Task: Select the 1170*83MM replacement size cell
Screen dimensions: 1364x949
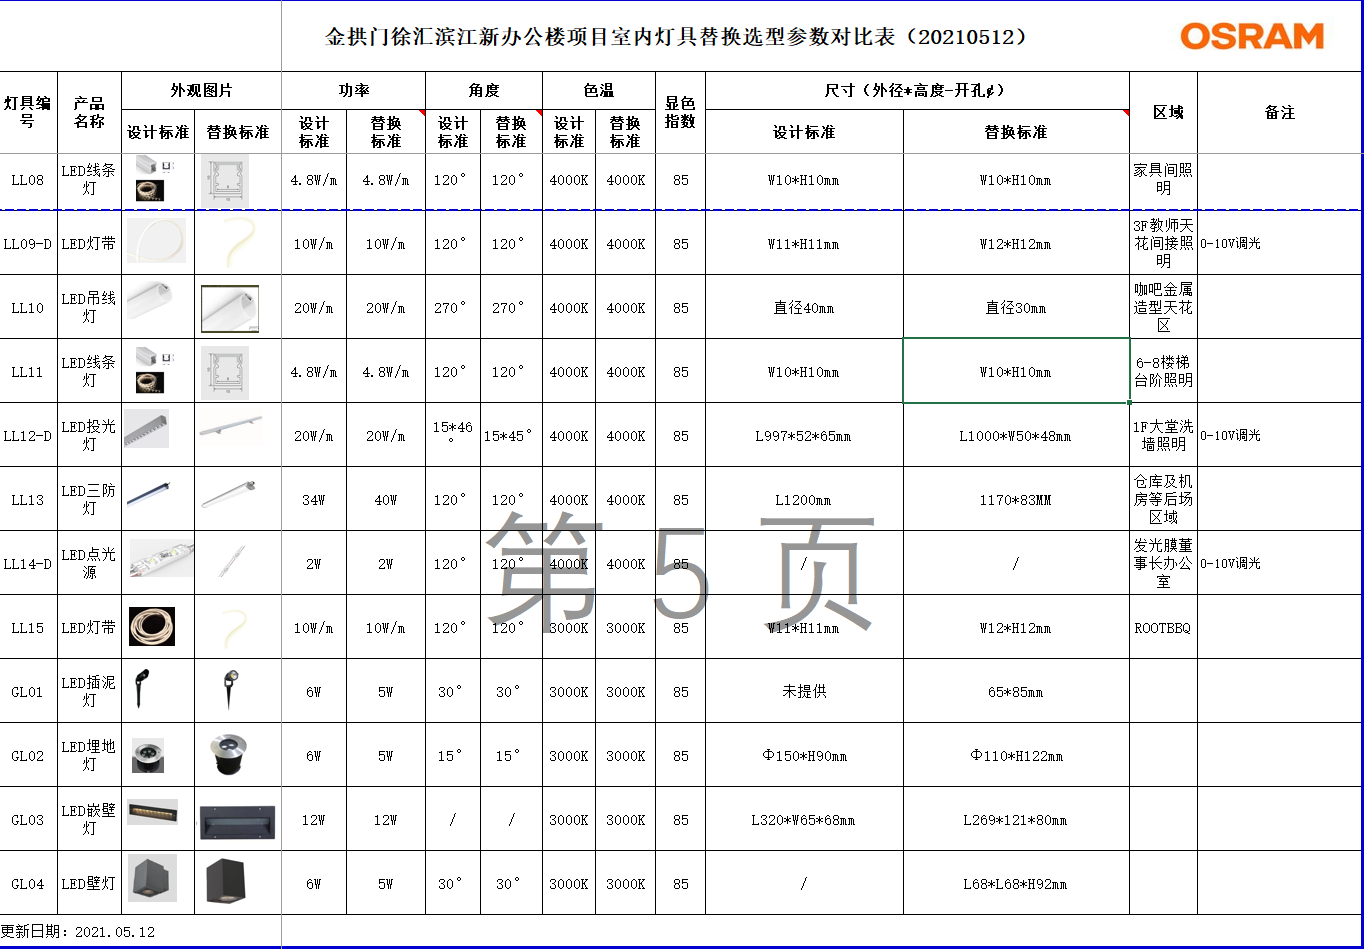Action: click(x=1016, y=499)
